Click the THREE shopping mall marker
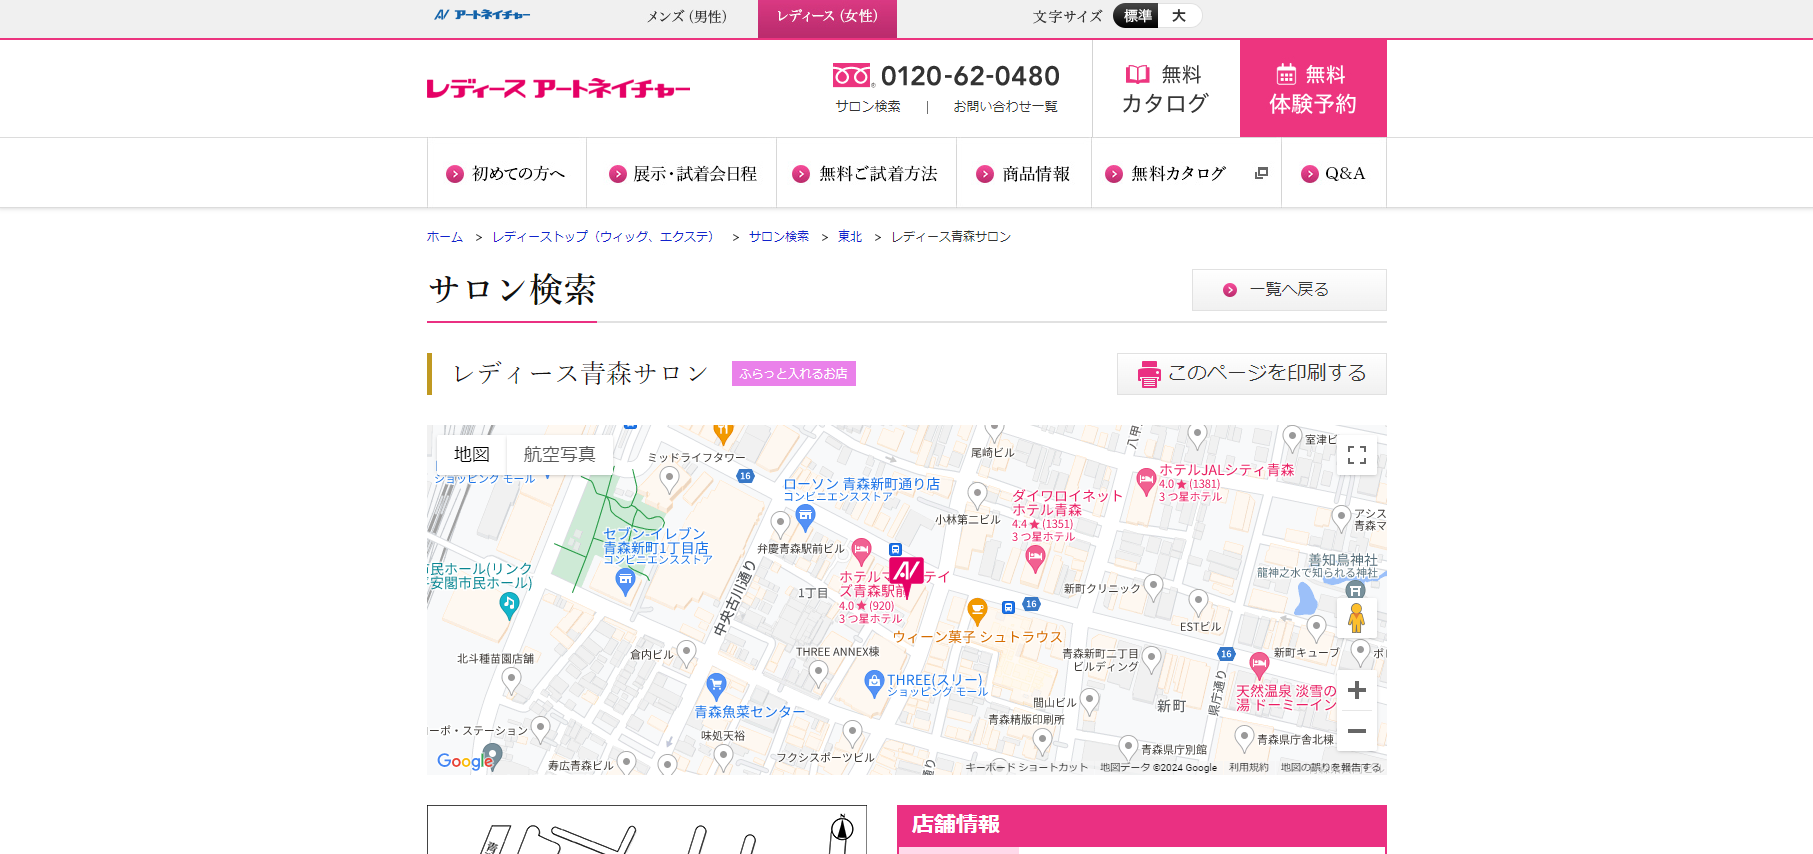 (874, 684)
